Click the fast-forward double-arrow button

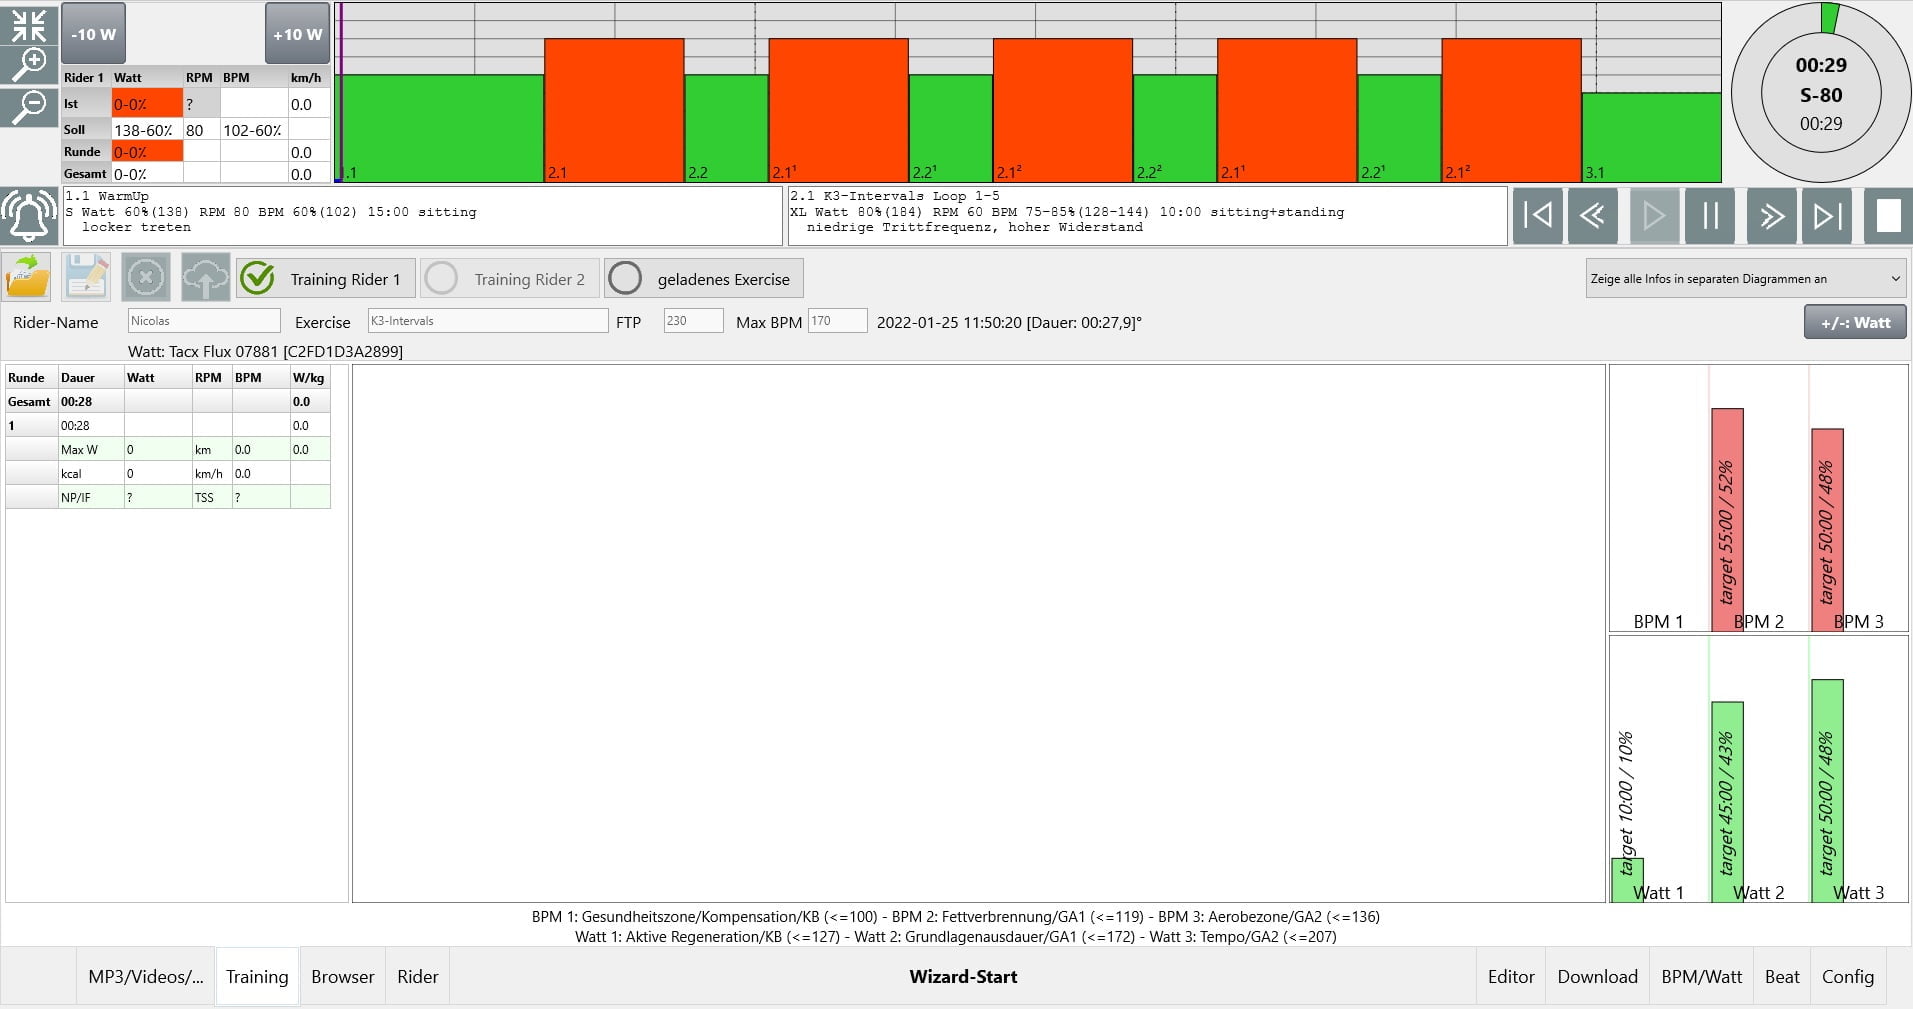tap(1771, 216)
